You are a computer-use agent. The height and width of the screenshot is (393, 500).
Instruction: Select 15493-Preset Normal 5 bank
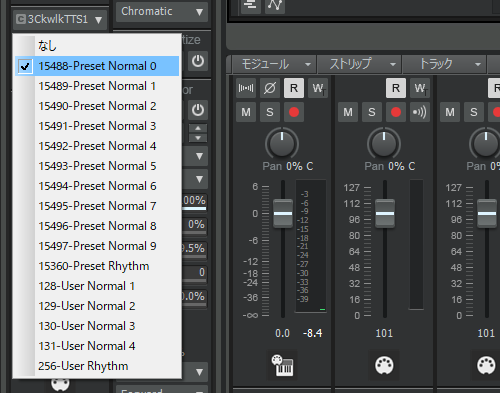[x=97, y=166]
